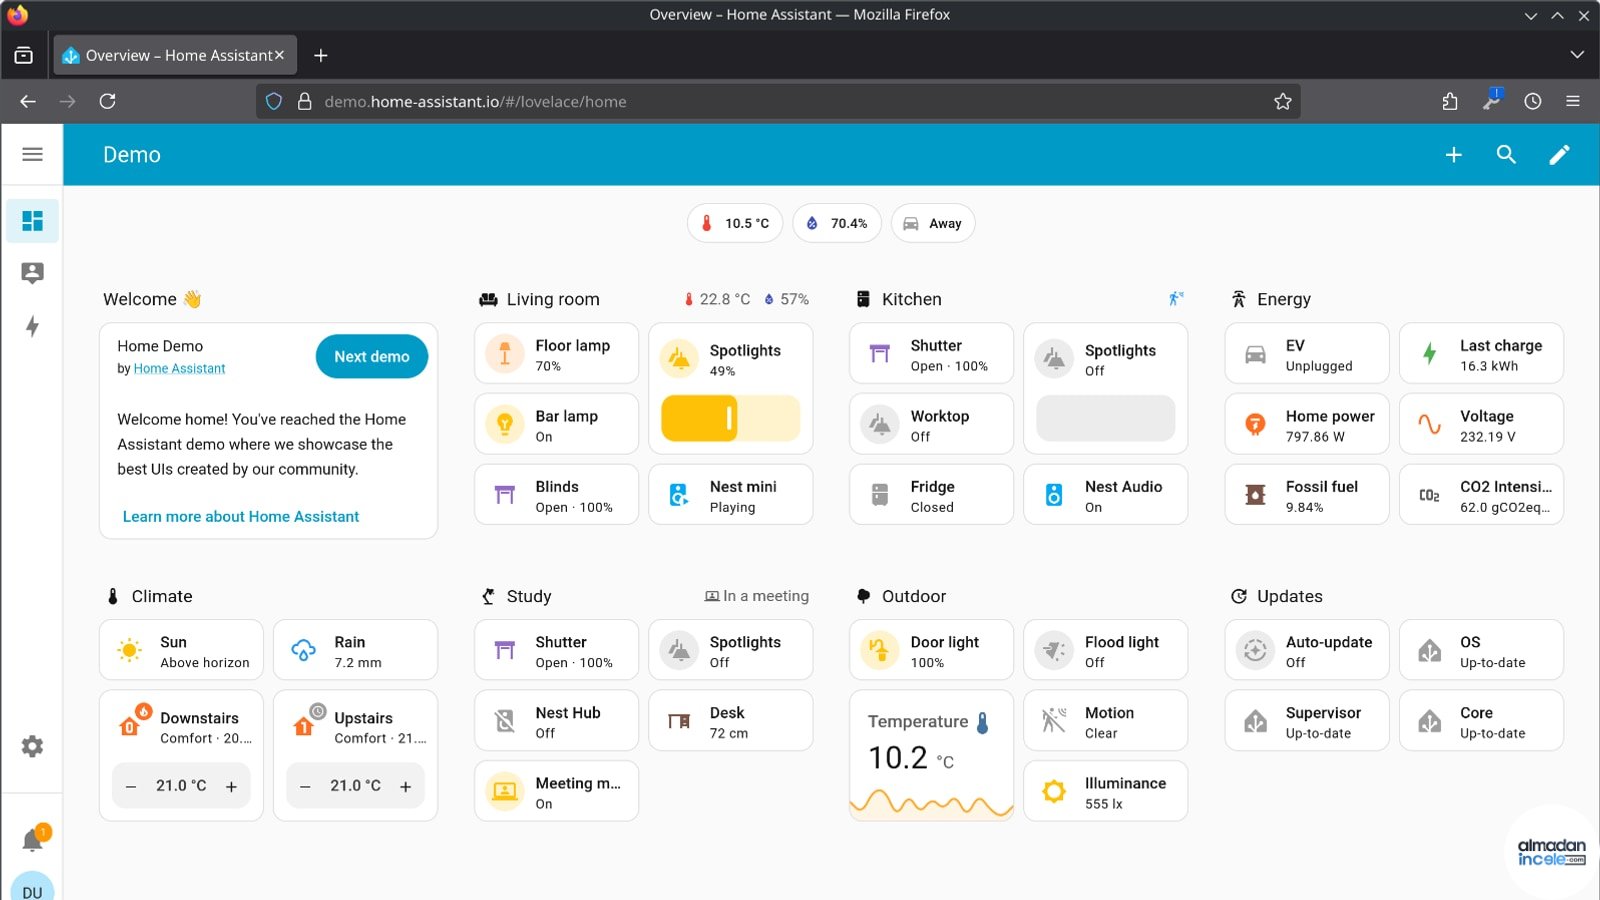1600x900 pixels.
Task: Toggle the Flood light icon
Action: [1054, 650]
